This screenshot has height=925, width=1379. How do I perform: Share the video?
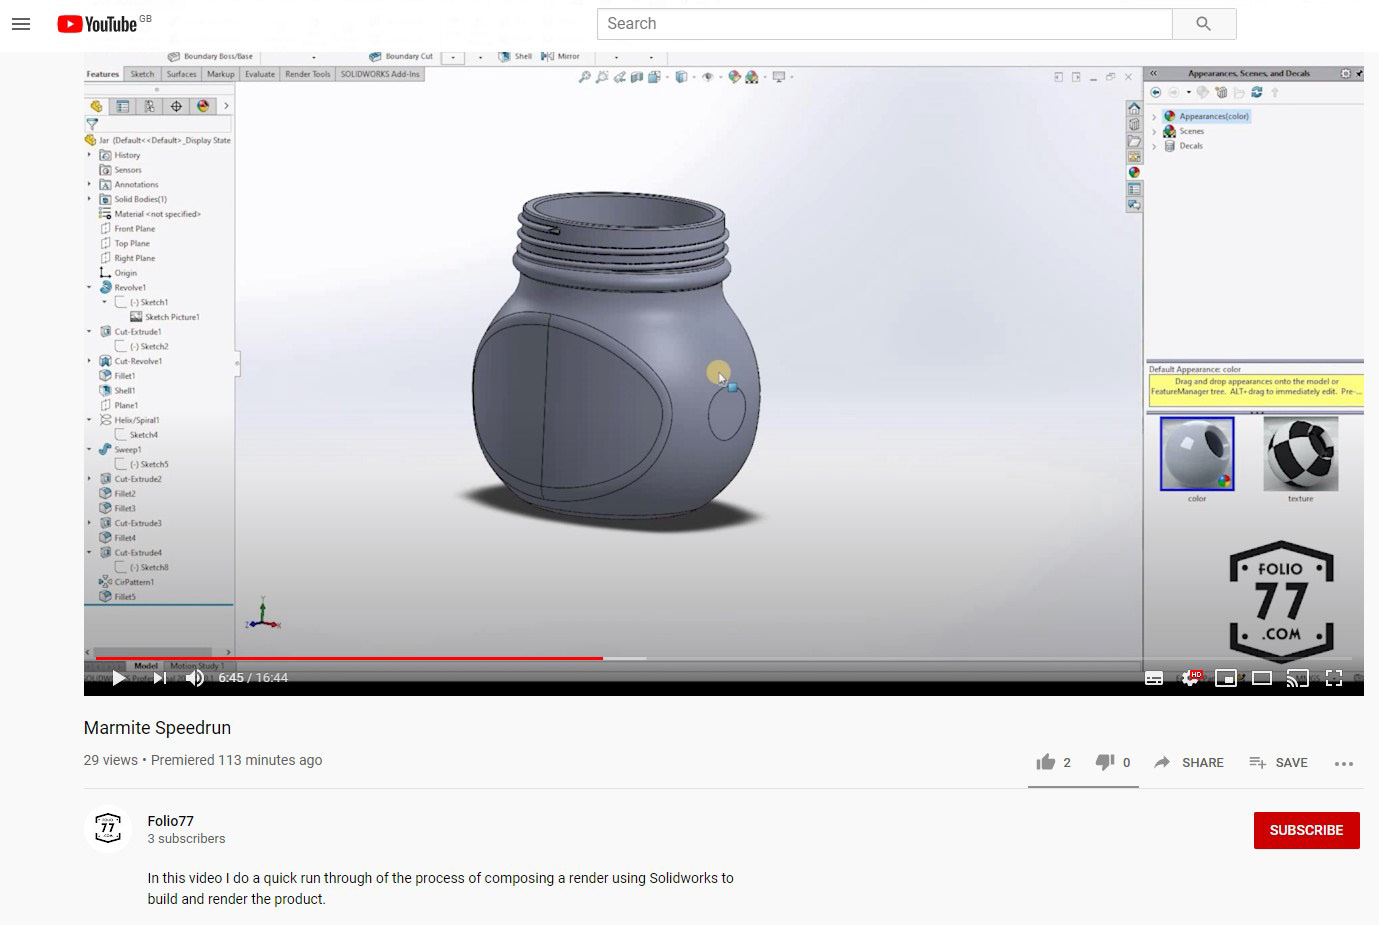click(1189, 762)
